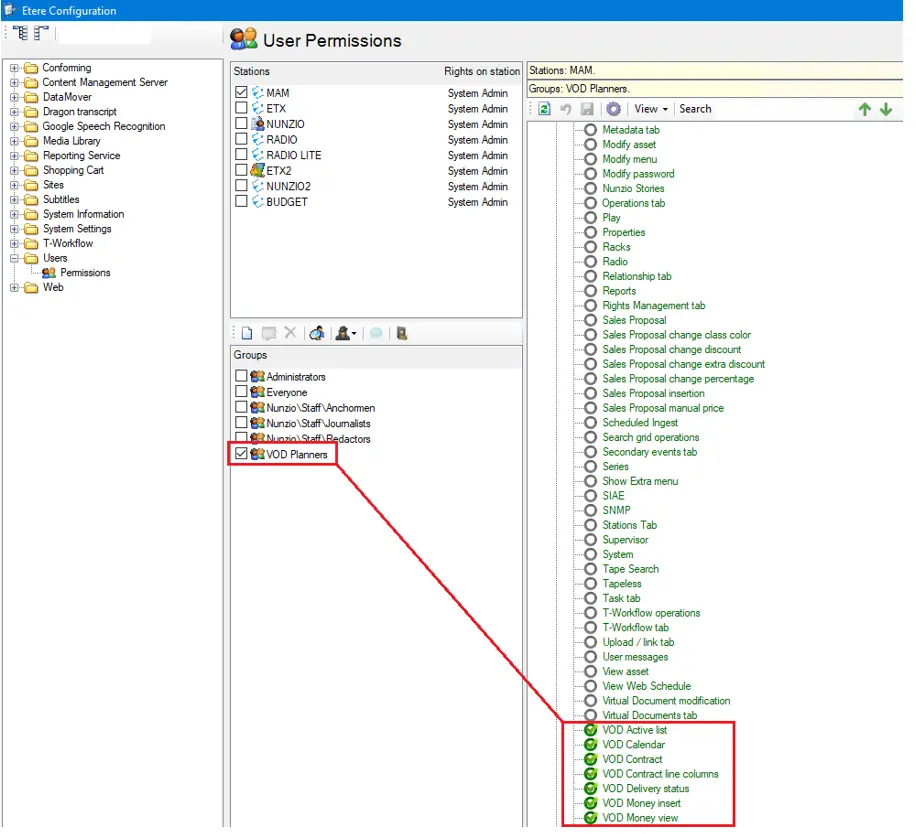Viewport: 916px width, 834px height.
Task: Click the refresh icon in permissions toolbar
Action: coord(545,109)
